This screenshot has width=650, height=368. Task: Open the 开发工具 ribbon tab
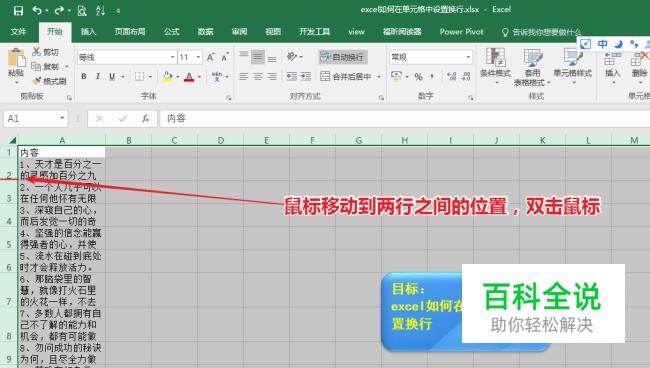(315, 31)
